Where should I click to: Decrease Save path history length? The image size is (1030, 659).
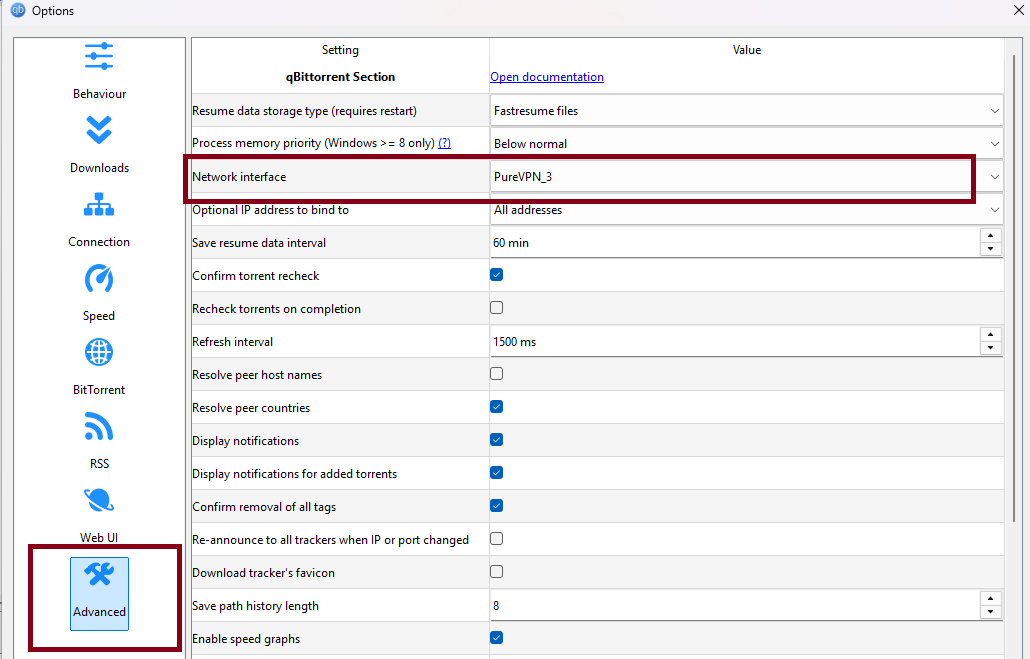(991, 612)
